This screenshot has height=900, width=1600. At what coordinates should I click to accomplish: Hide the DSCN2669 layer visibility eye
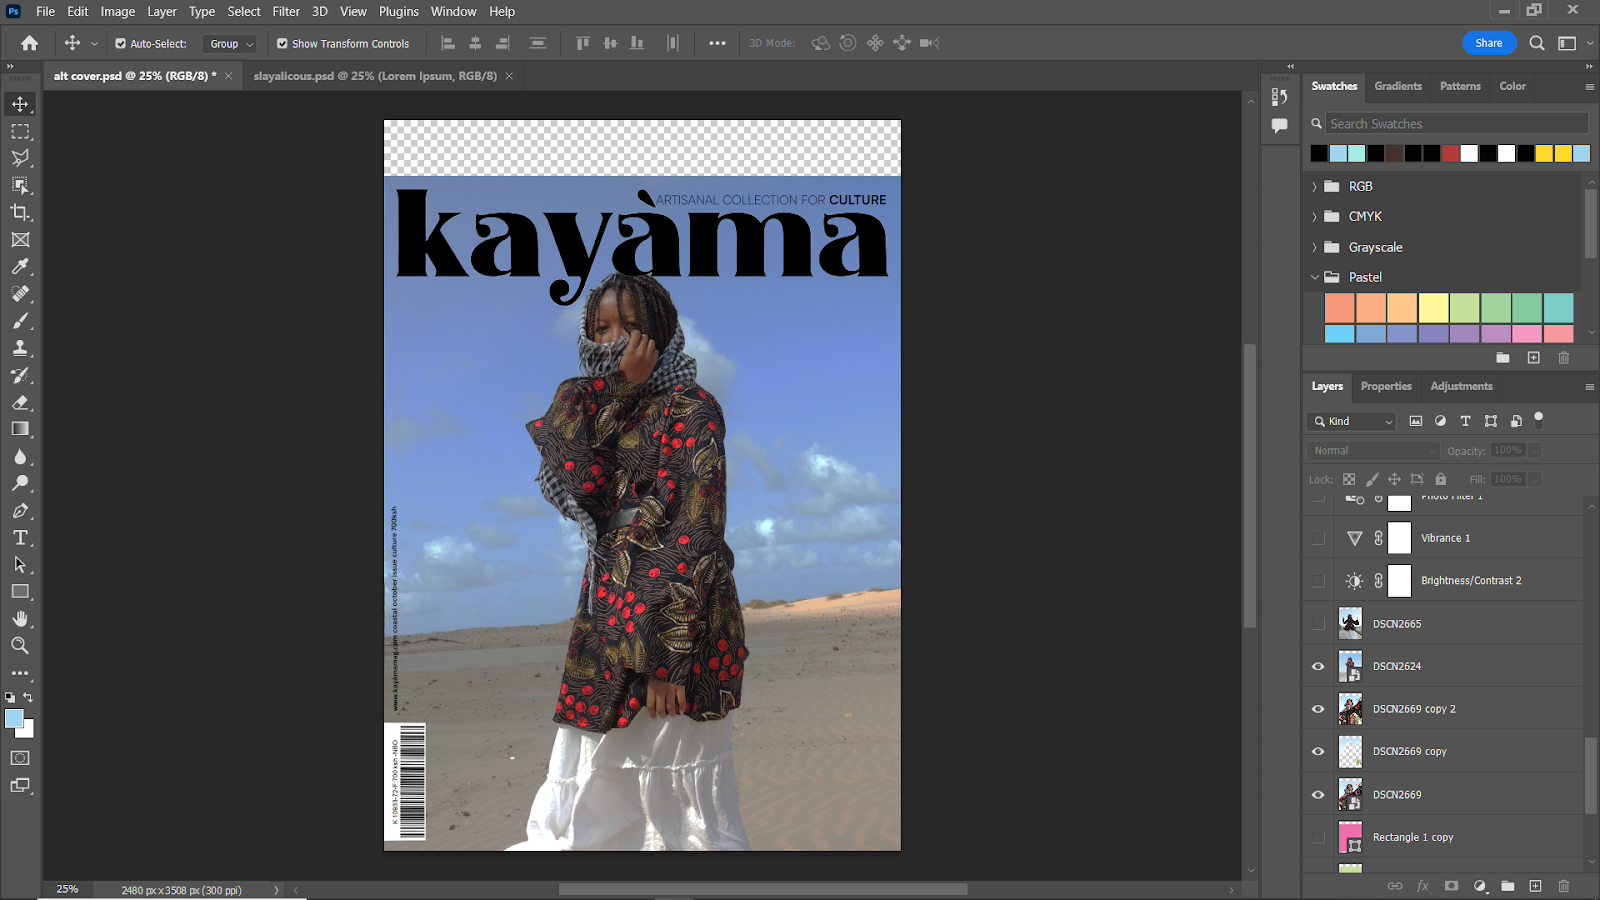pyautogui.click(x=1318, y=795)
